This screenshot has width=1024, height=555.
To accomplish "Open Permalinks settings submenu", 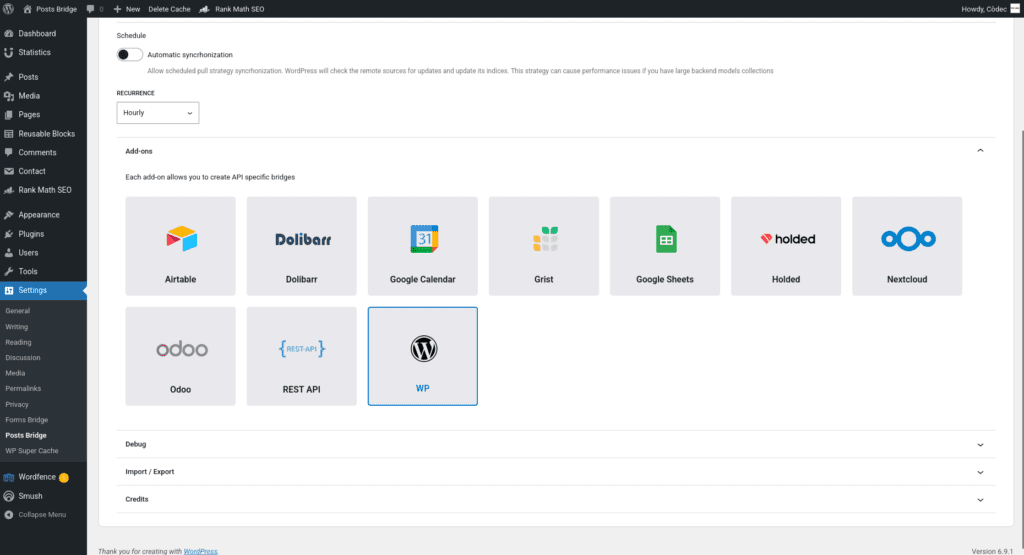I will pos(23,388).
